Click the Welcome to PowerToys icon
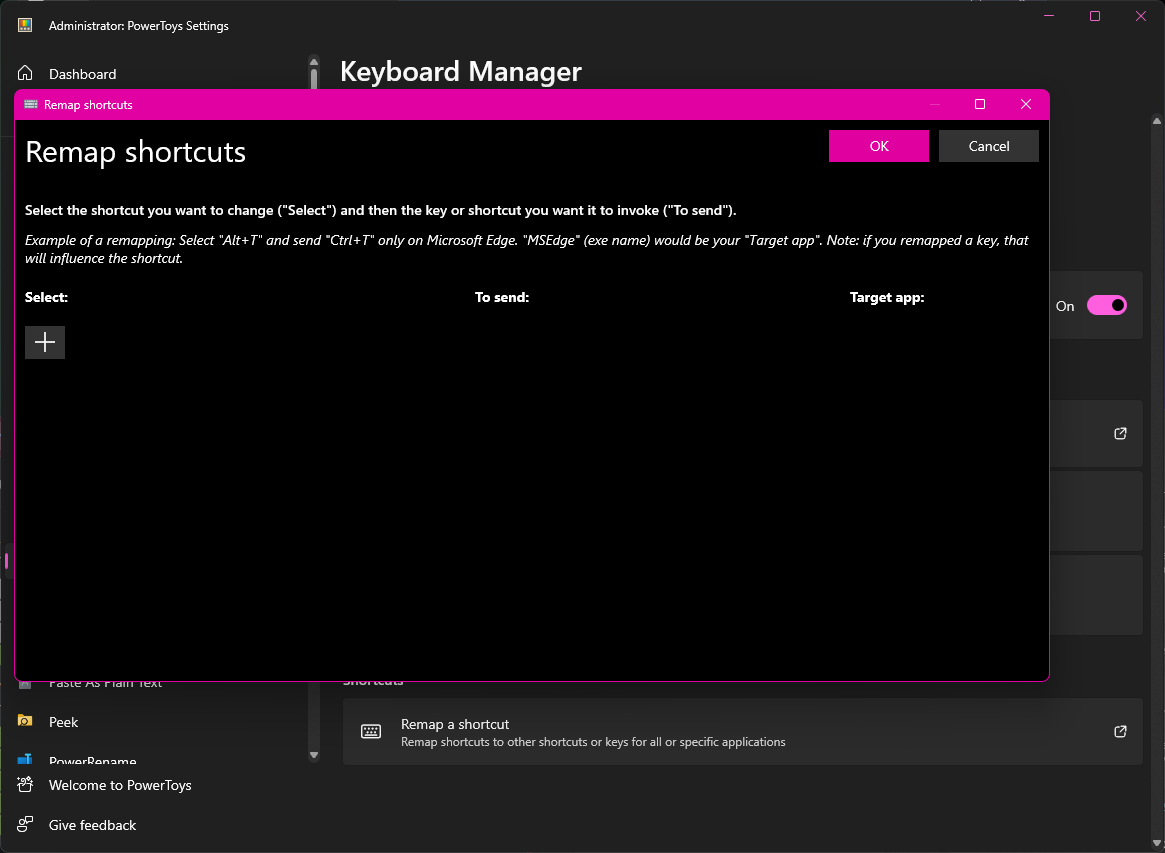 click(x=26, y=785)
